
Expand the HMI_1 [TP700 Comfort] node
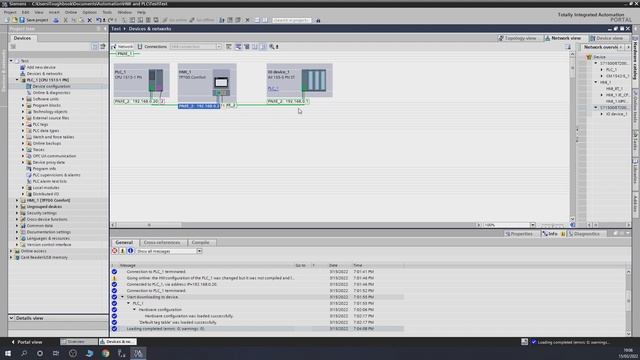tap(18, 200)
